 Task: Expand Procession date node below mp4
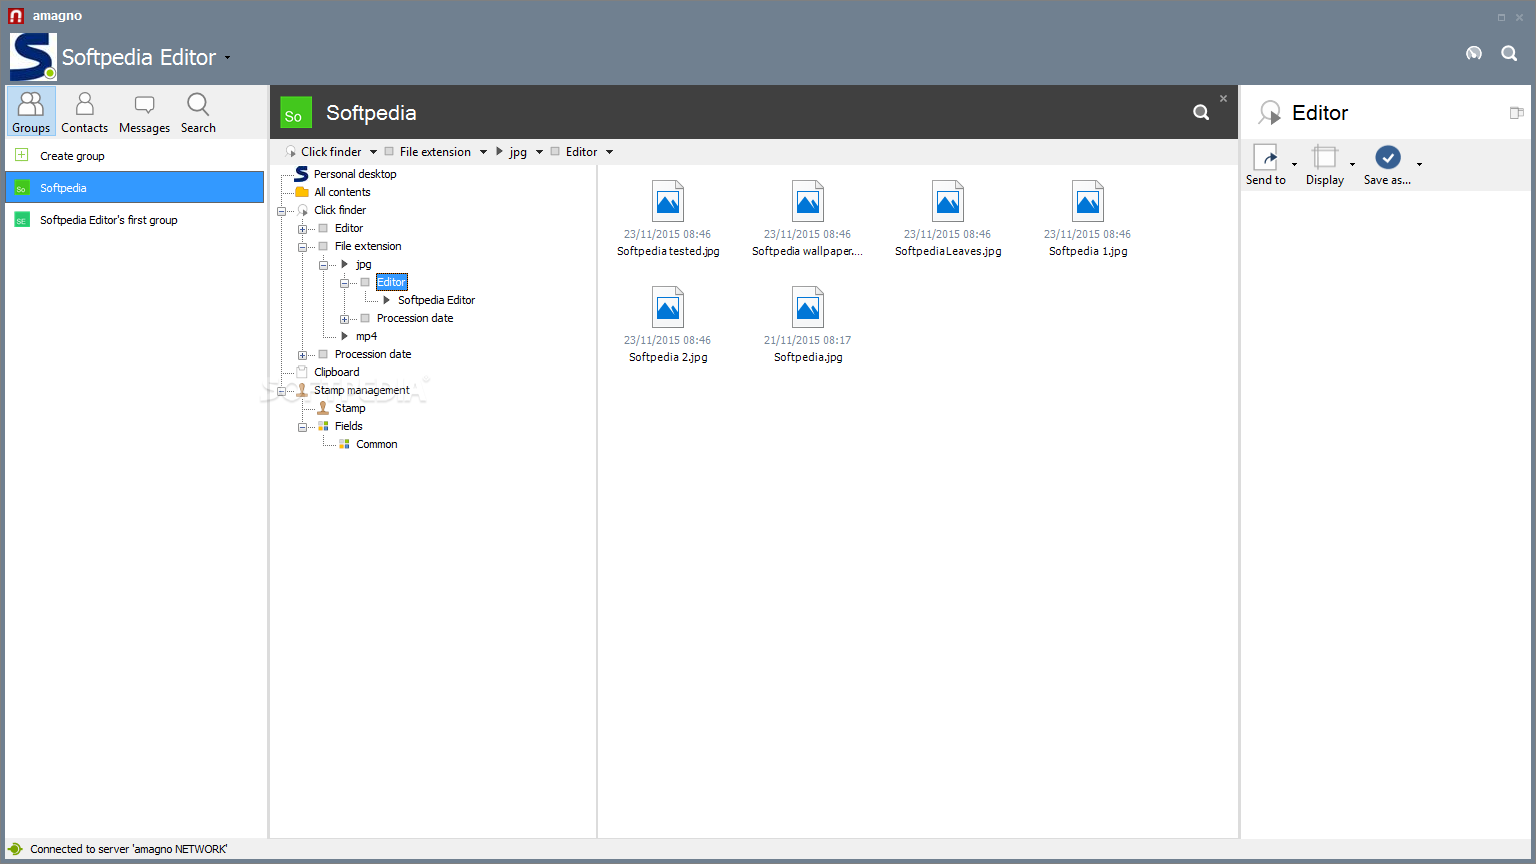(x=302, y=355)
